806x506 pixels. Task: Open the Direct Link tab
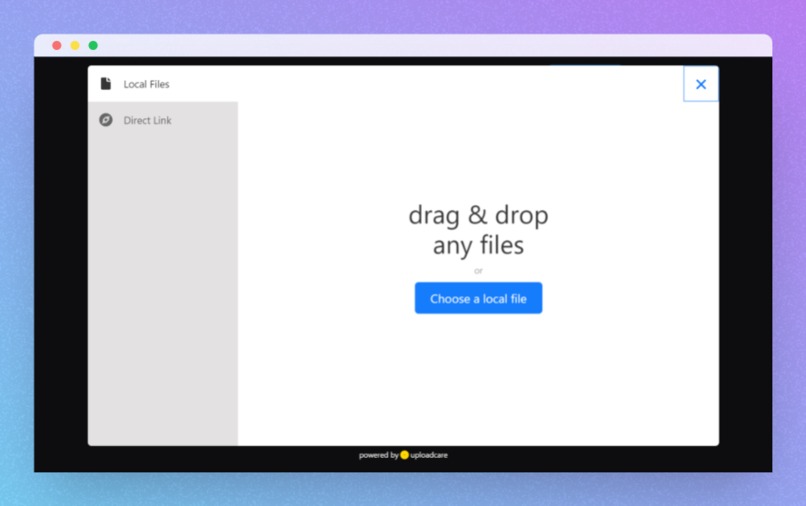pyautogui.click(x=163, y=120)
